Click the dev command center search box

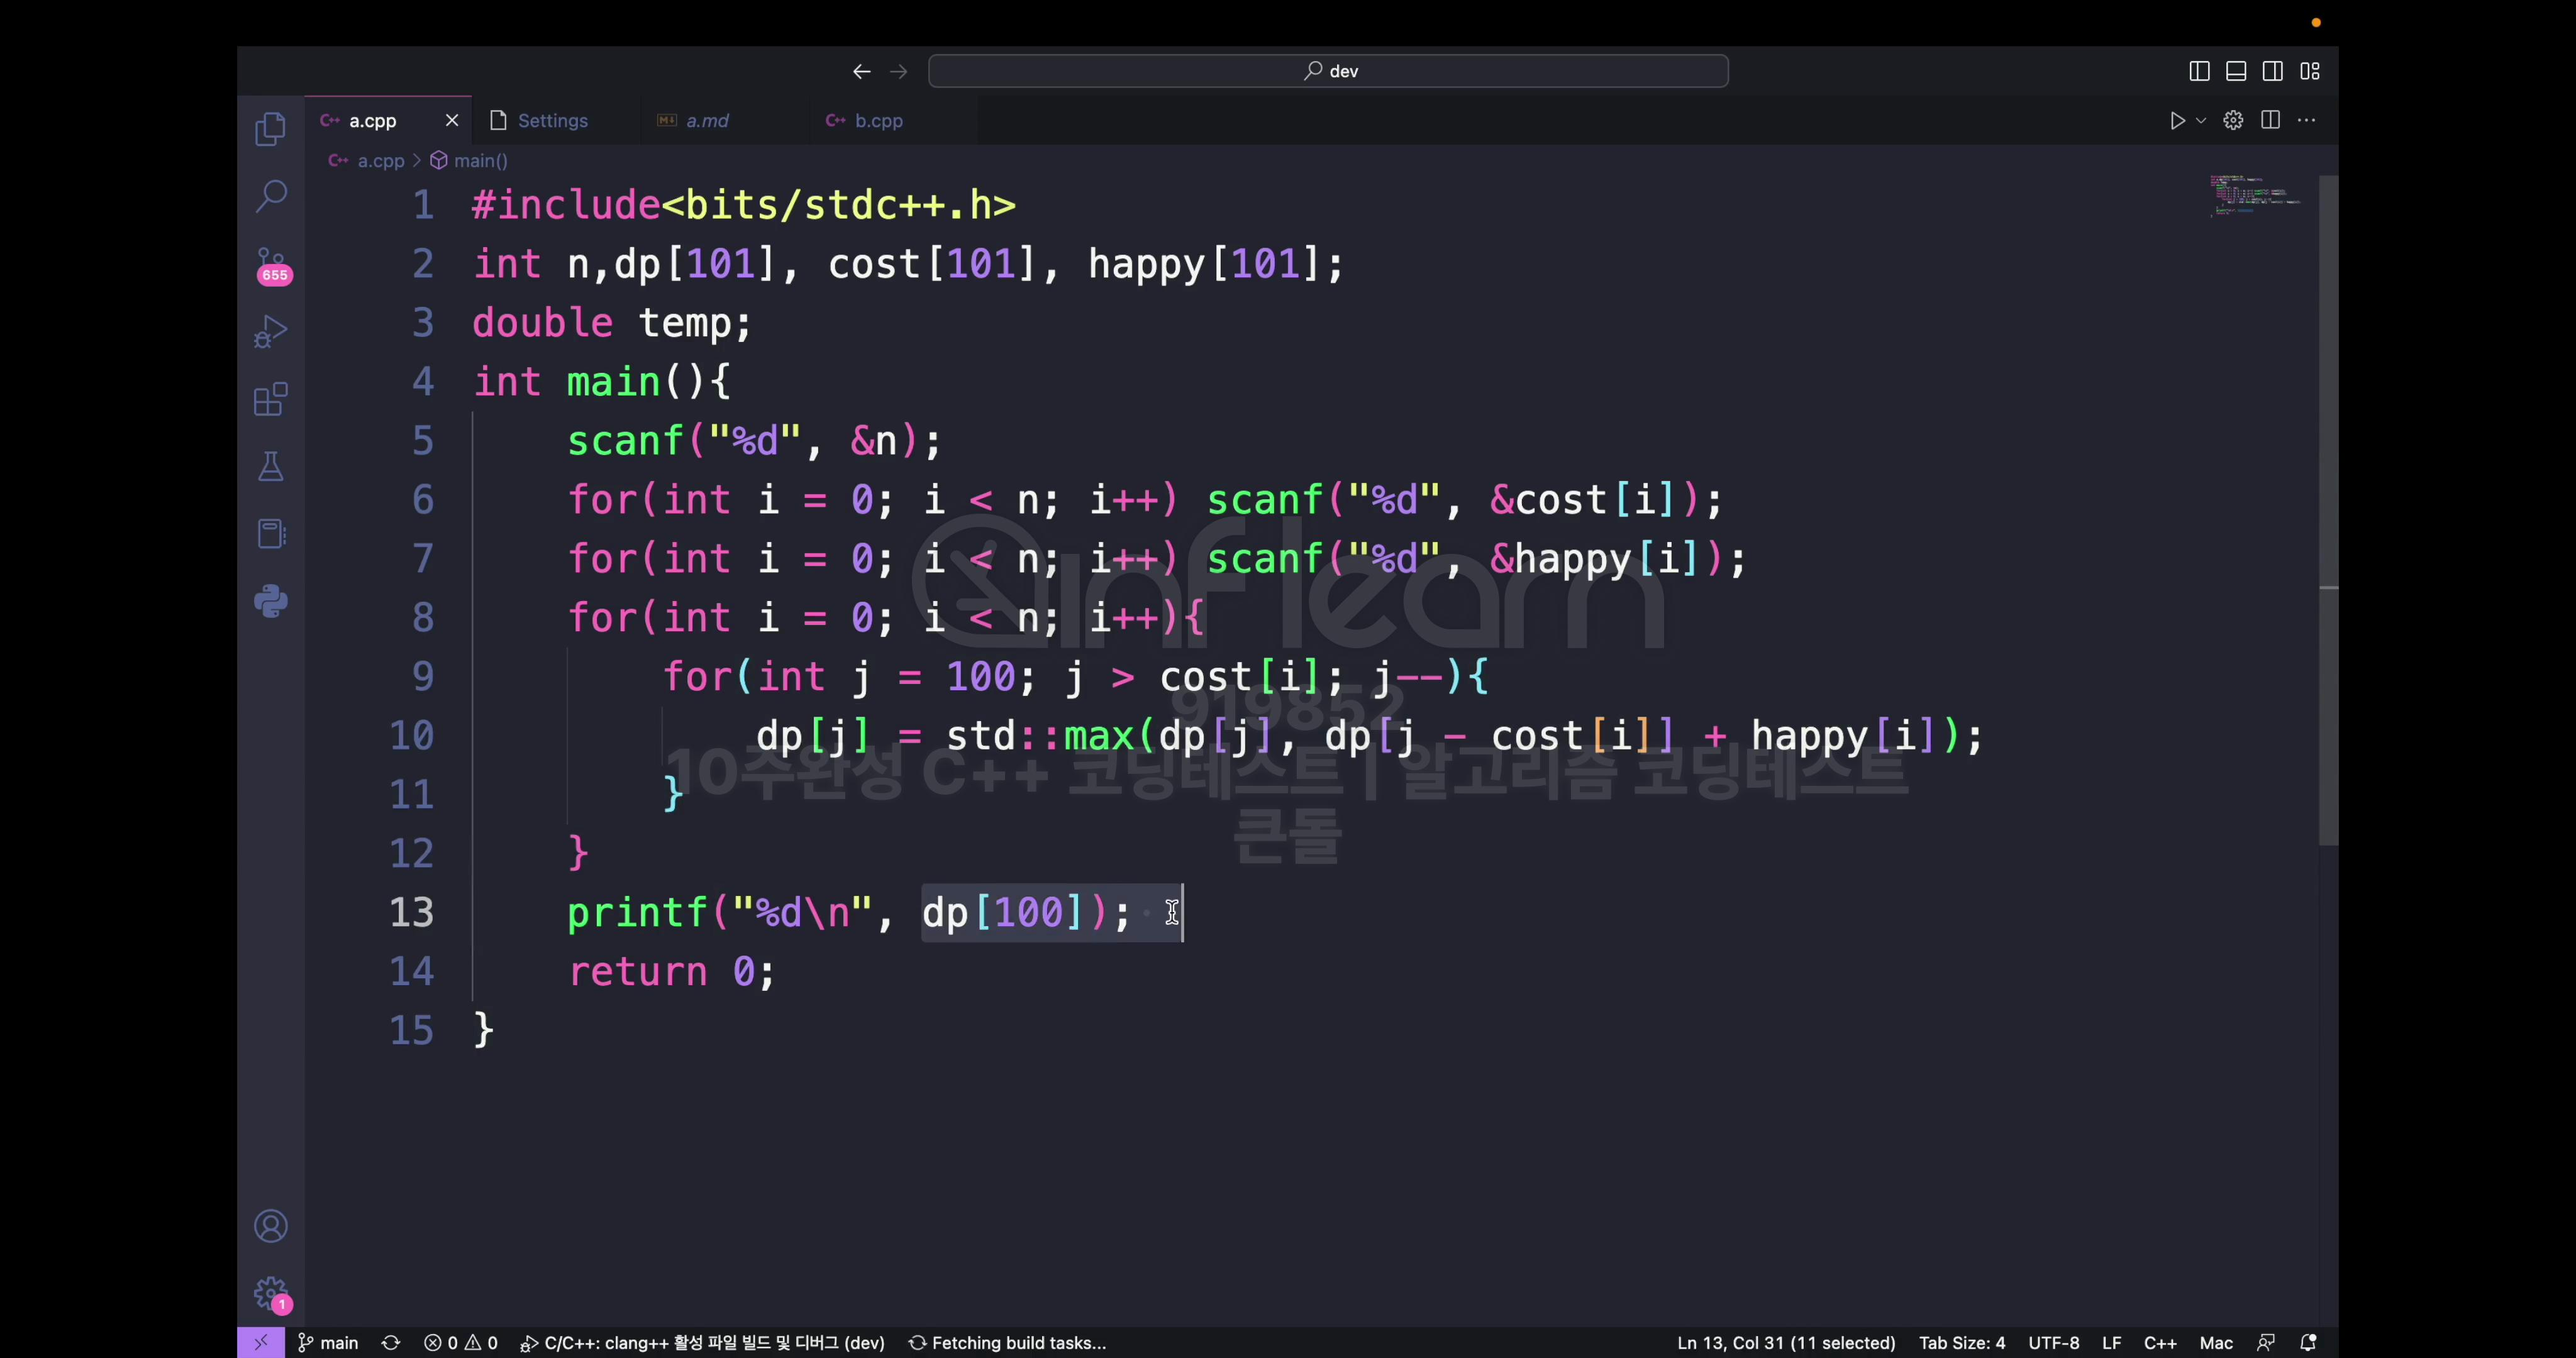[x=1328, y=71]
